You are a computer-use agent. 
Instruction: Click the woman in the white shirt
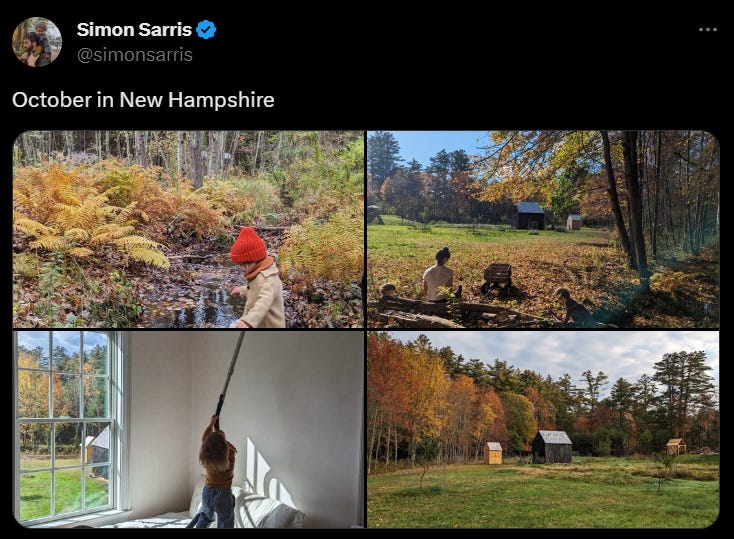point(439,275)
